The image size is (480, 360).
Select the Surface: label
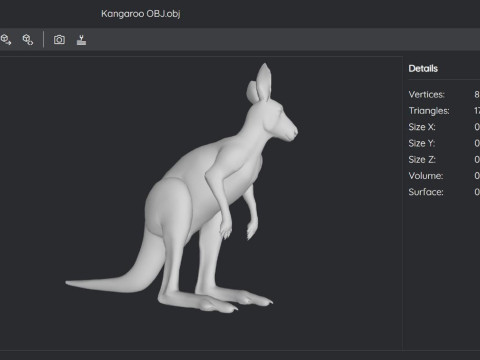point(426,192)
